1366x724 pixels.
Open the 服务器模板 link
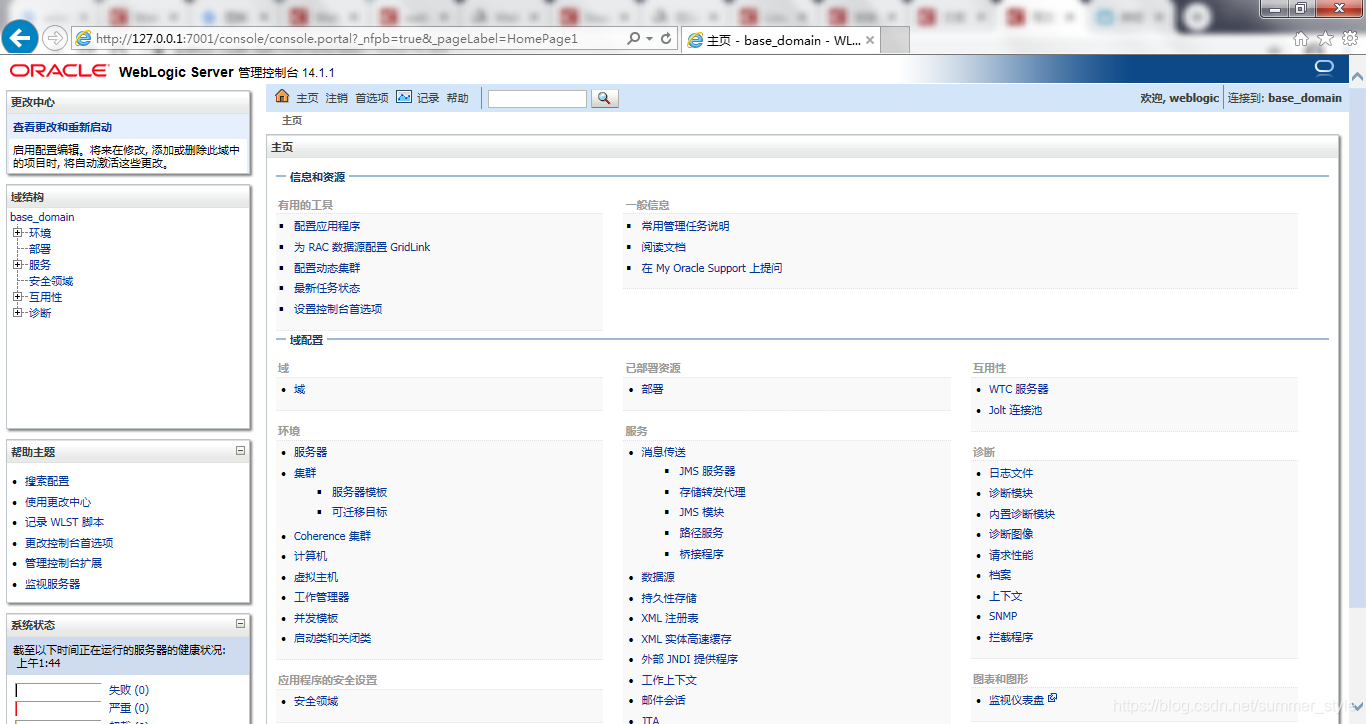359,492
